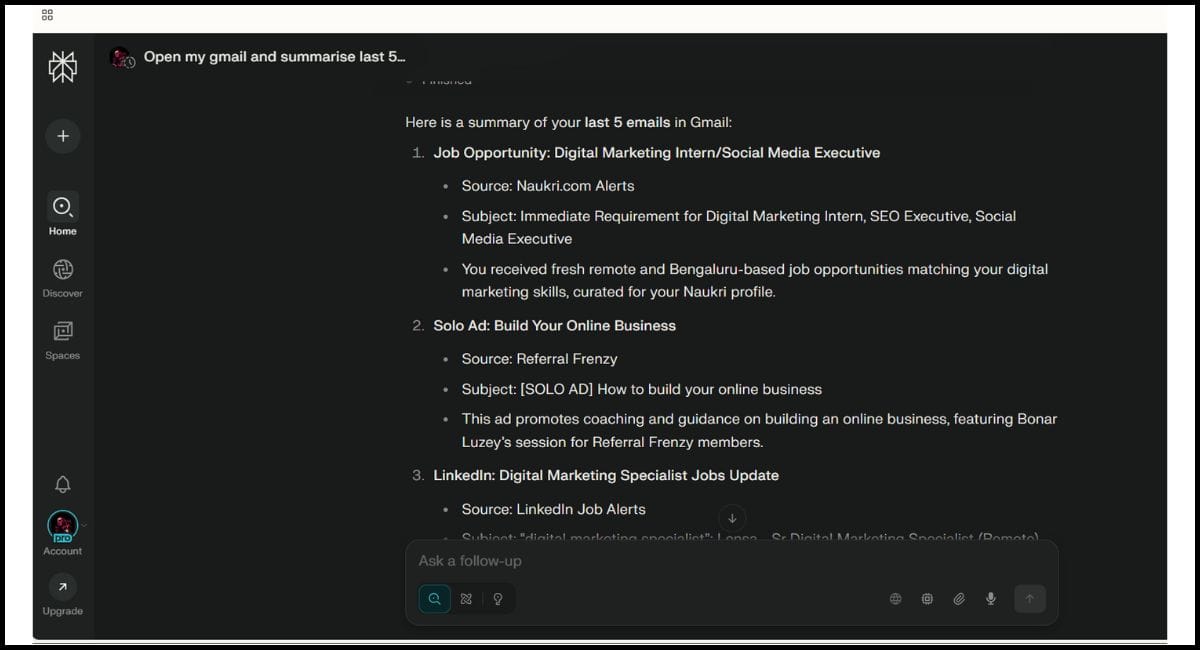Go to the Home section
This screenshot has height=650, width=1200.
point(62,214)
